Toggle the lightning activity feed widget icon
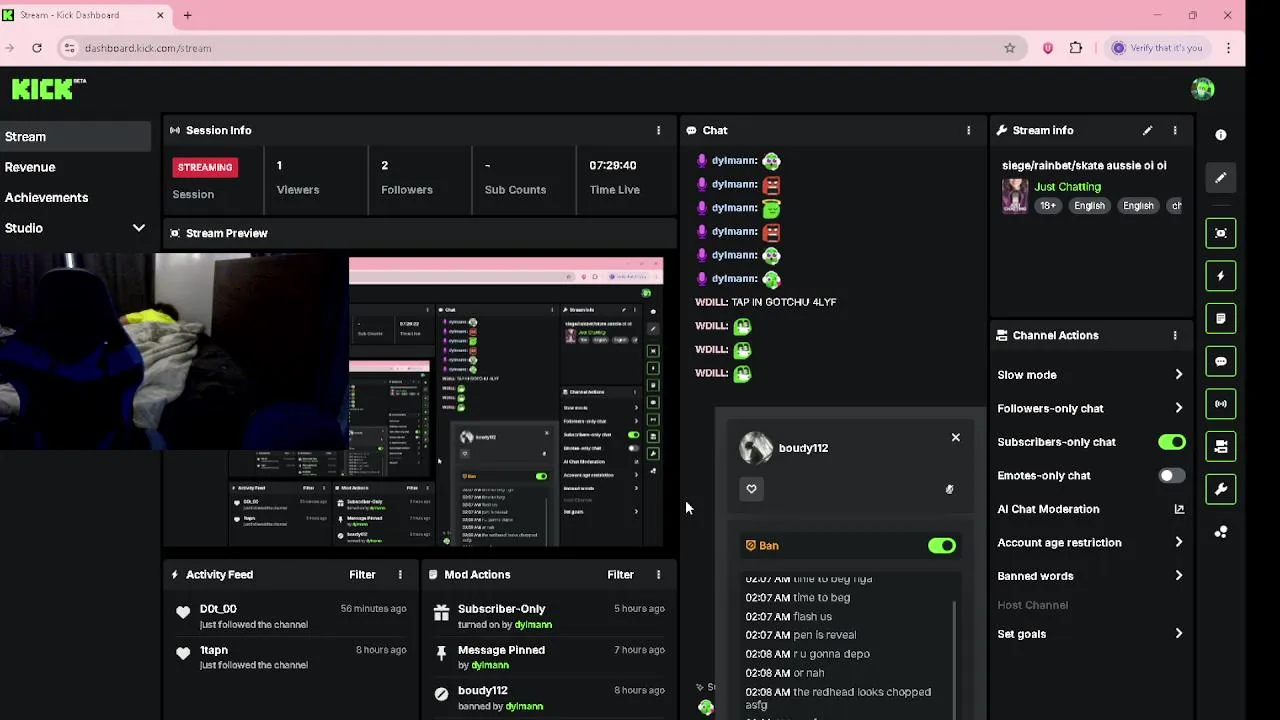1280x720 pixels. coord(1220,276)
